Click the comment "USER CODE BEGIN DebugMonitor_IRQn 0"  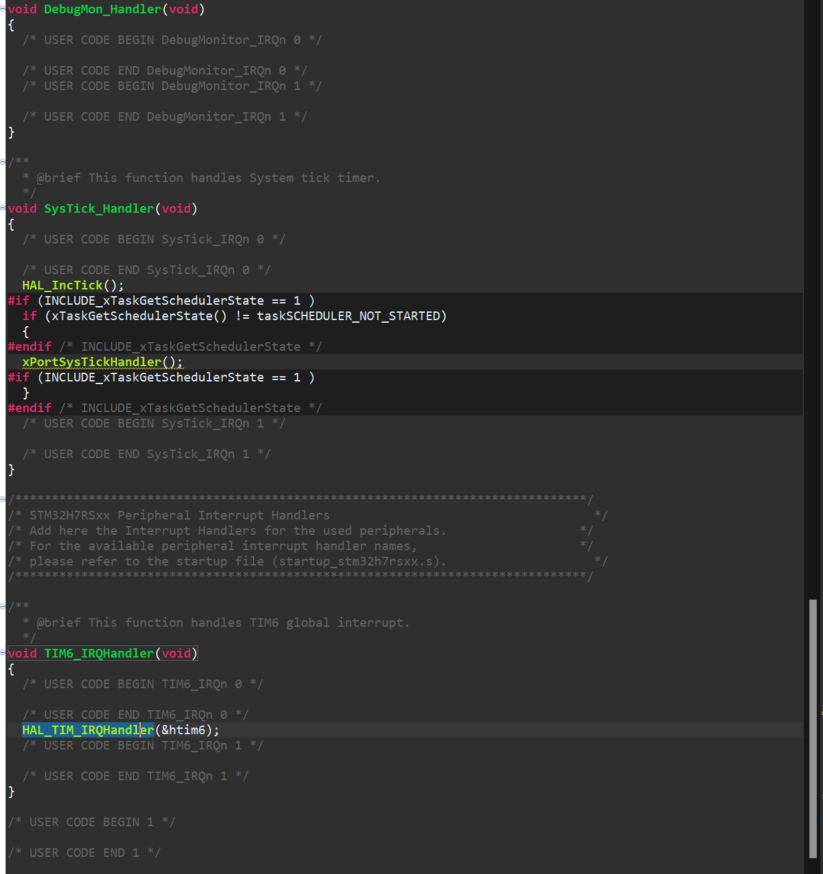172,40
